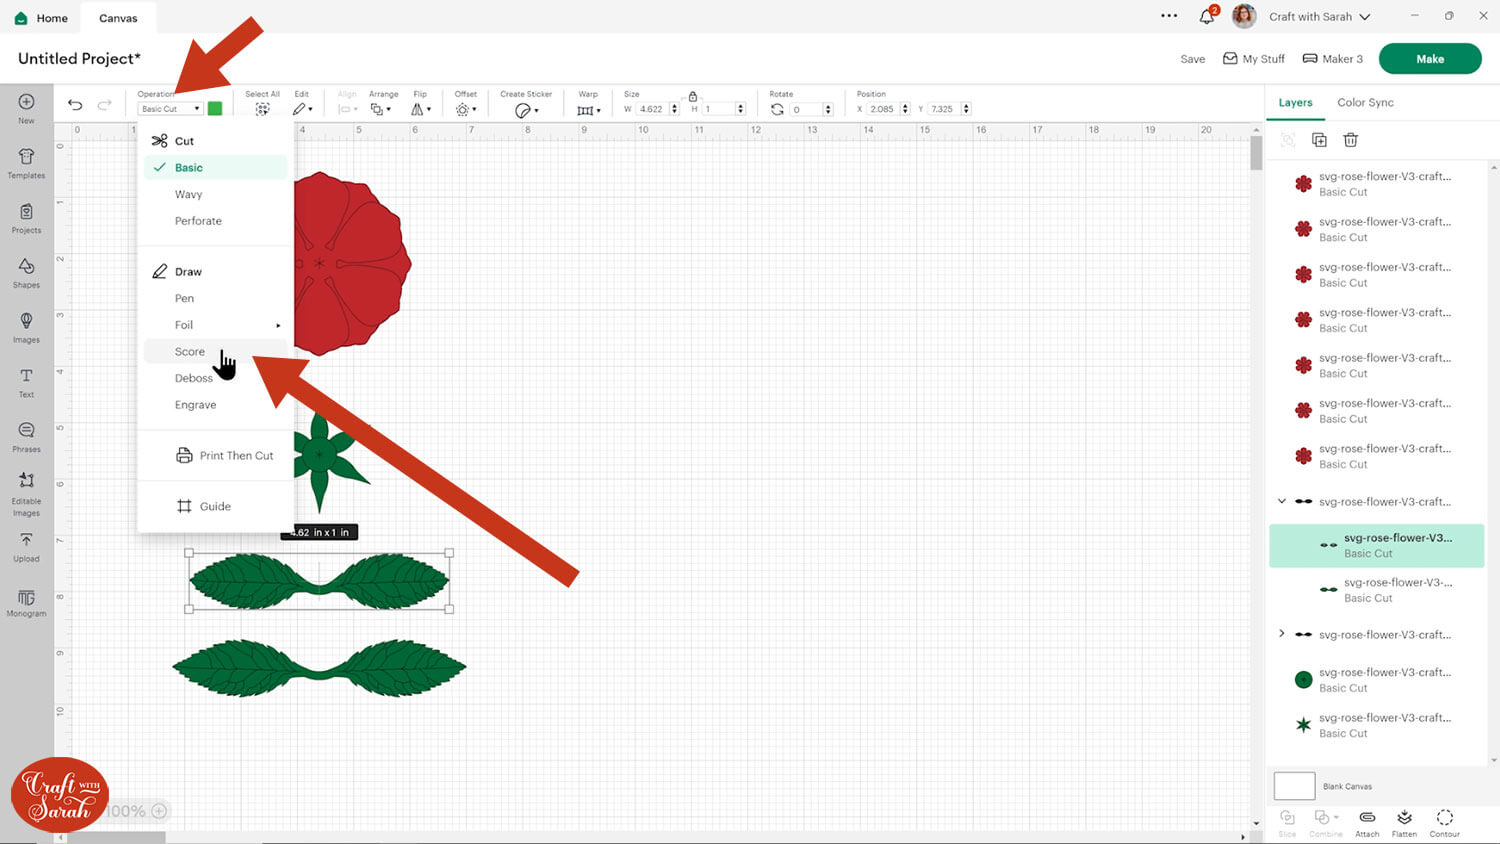This screenshot has height=844, width=1500.
Task: Increase zoom with plus button
Action: tap(159, 811)
